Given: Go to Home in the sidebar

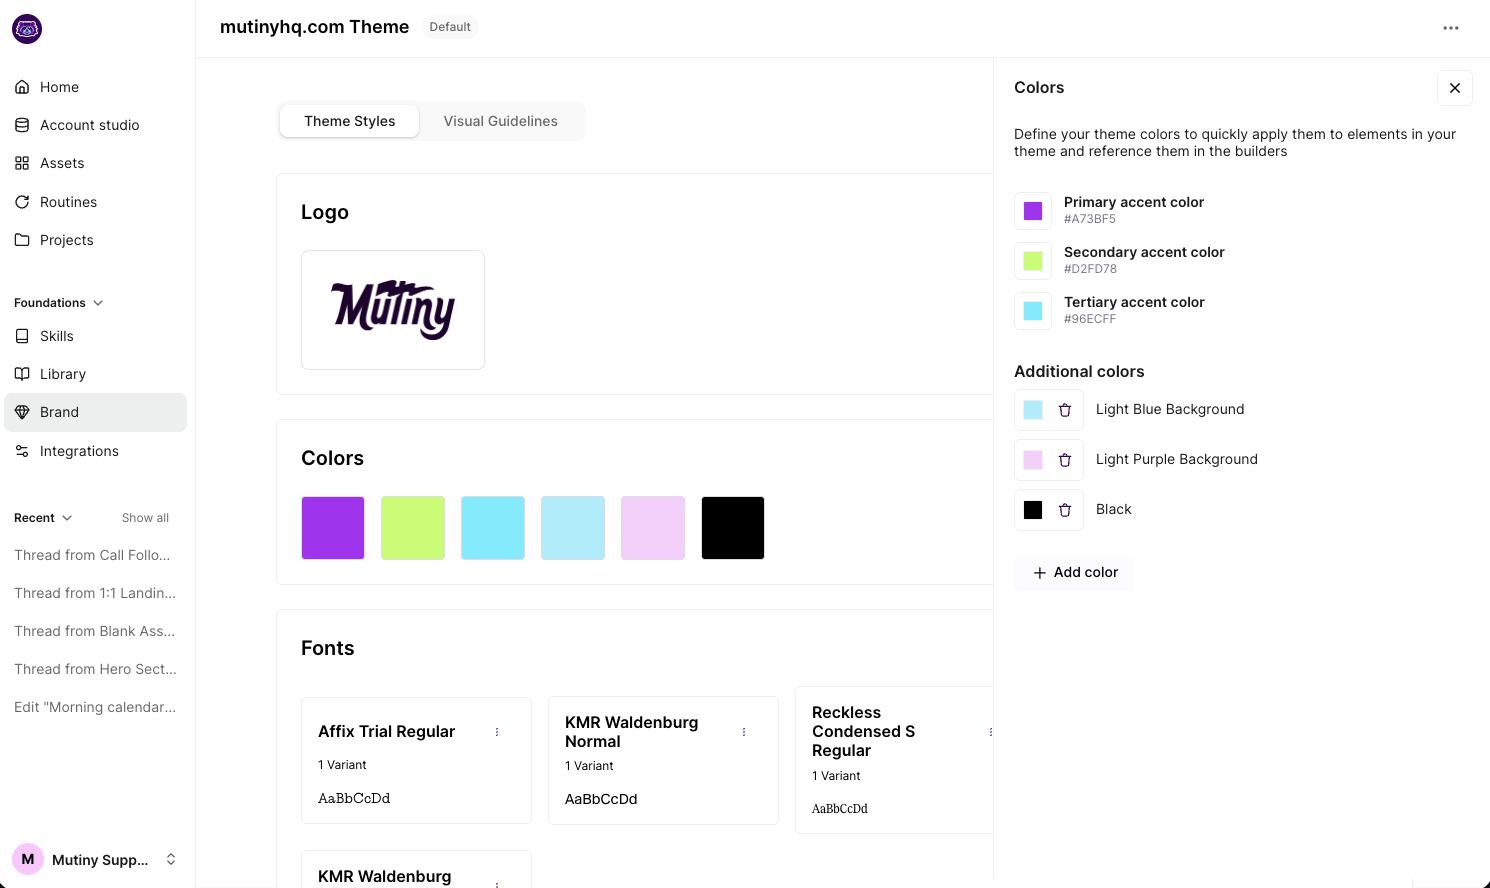Looking at the screenshot, I should coord(96,87).
